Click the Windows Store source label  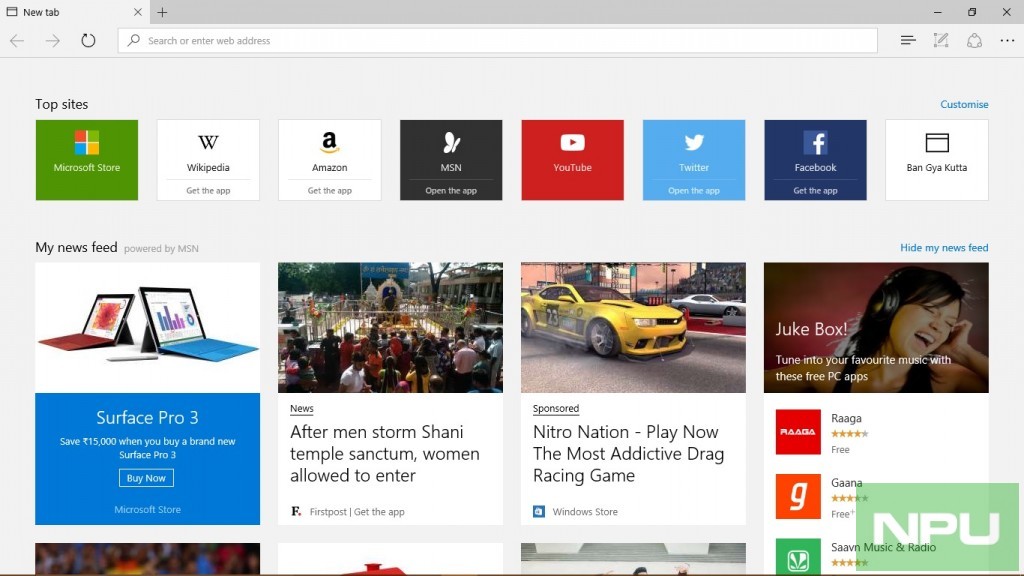[x=585, y=512]
